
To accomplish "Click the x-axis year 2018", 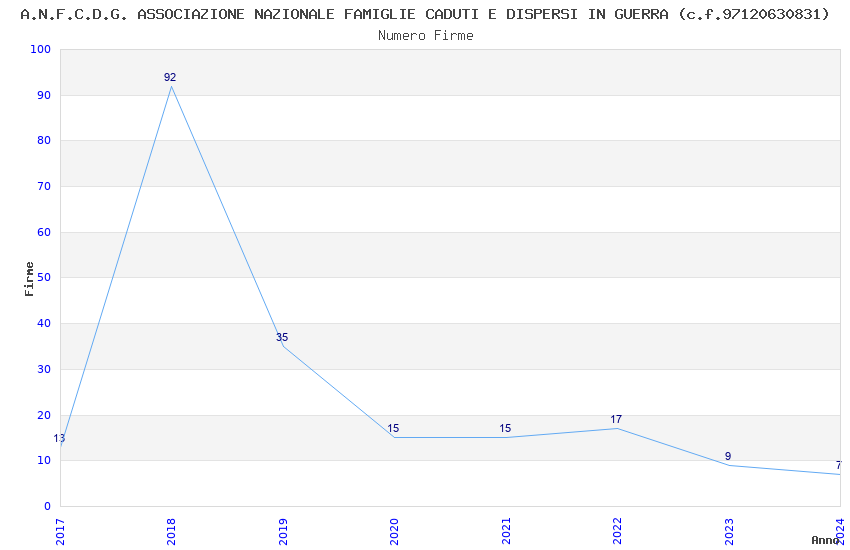I will point(171,532).
